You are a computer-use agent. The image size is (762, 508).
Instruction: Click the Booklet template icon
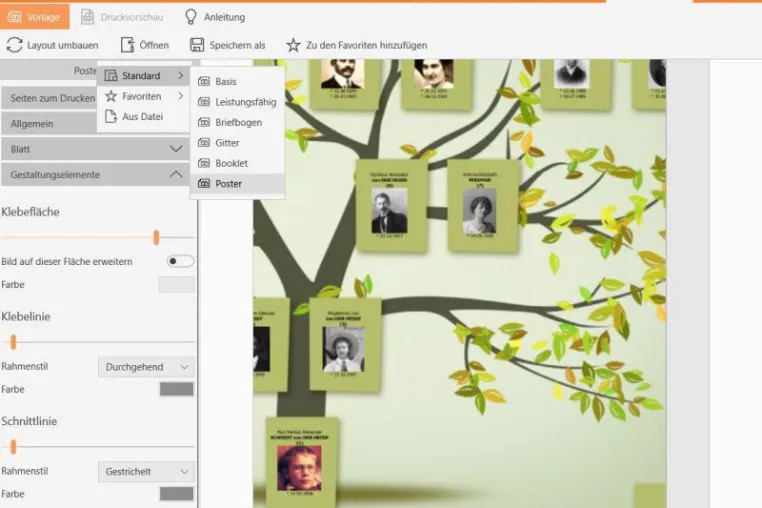(x=204, y=163)
